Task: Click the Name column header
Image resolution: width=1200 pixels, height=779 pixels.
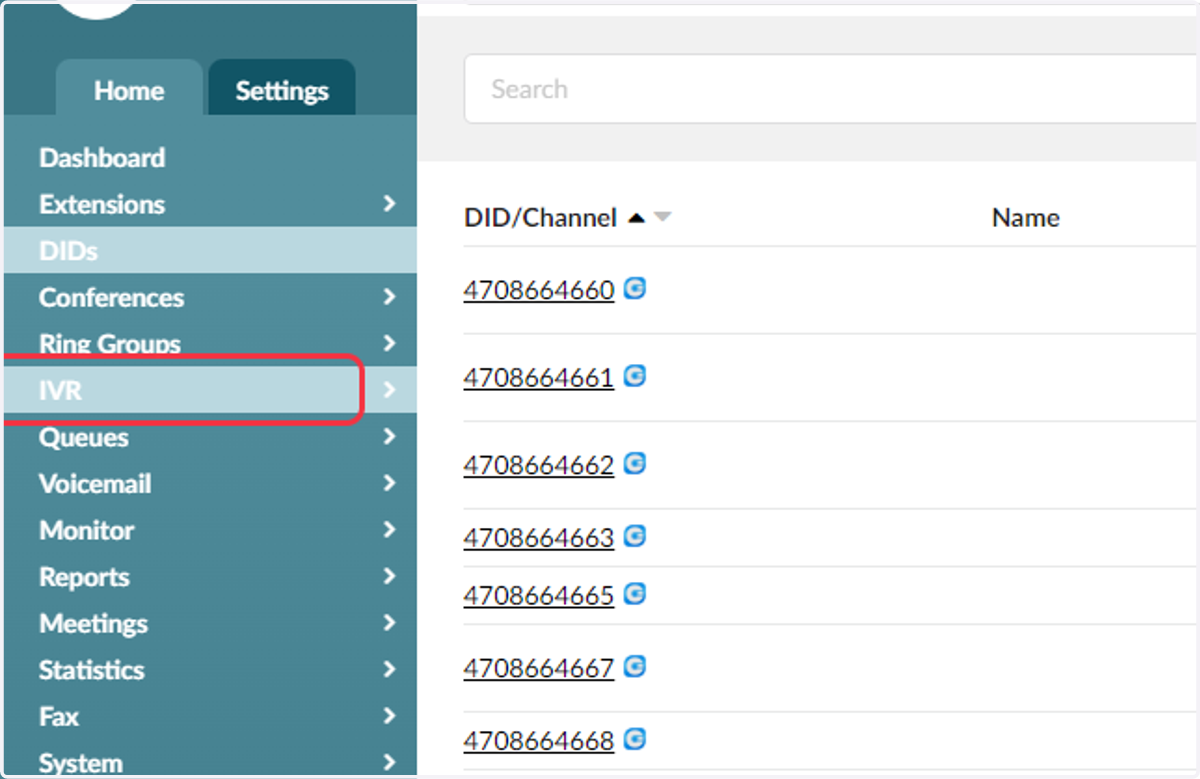Action: click(x=1025, y=218)
